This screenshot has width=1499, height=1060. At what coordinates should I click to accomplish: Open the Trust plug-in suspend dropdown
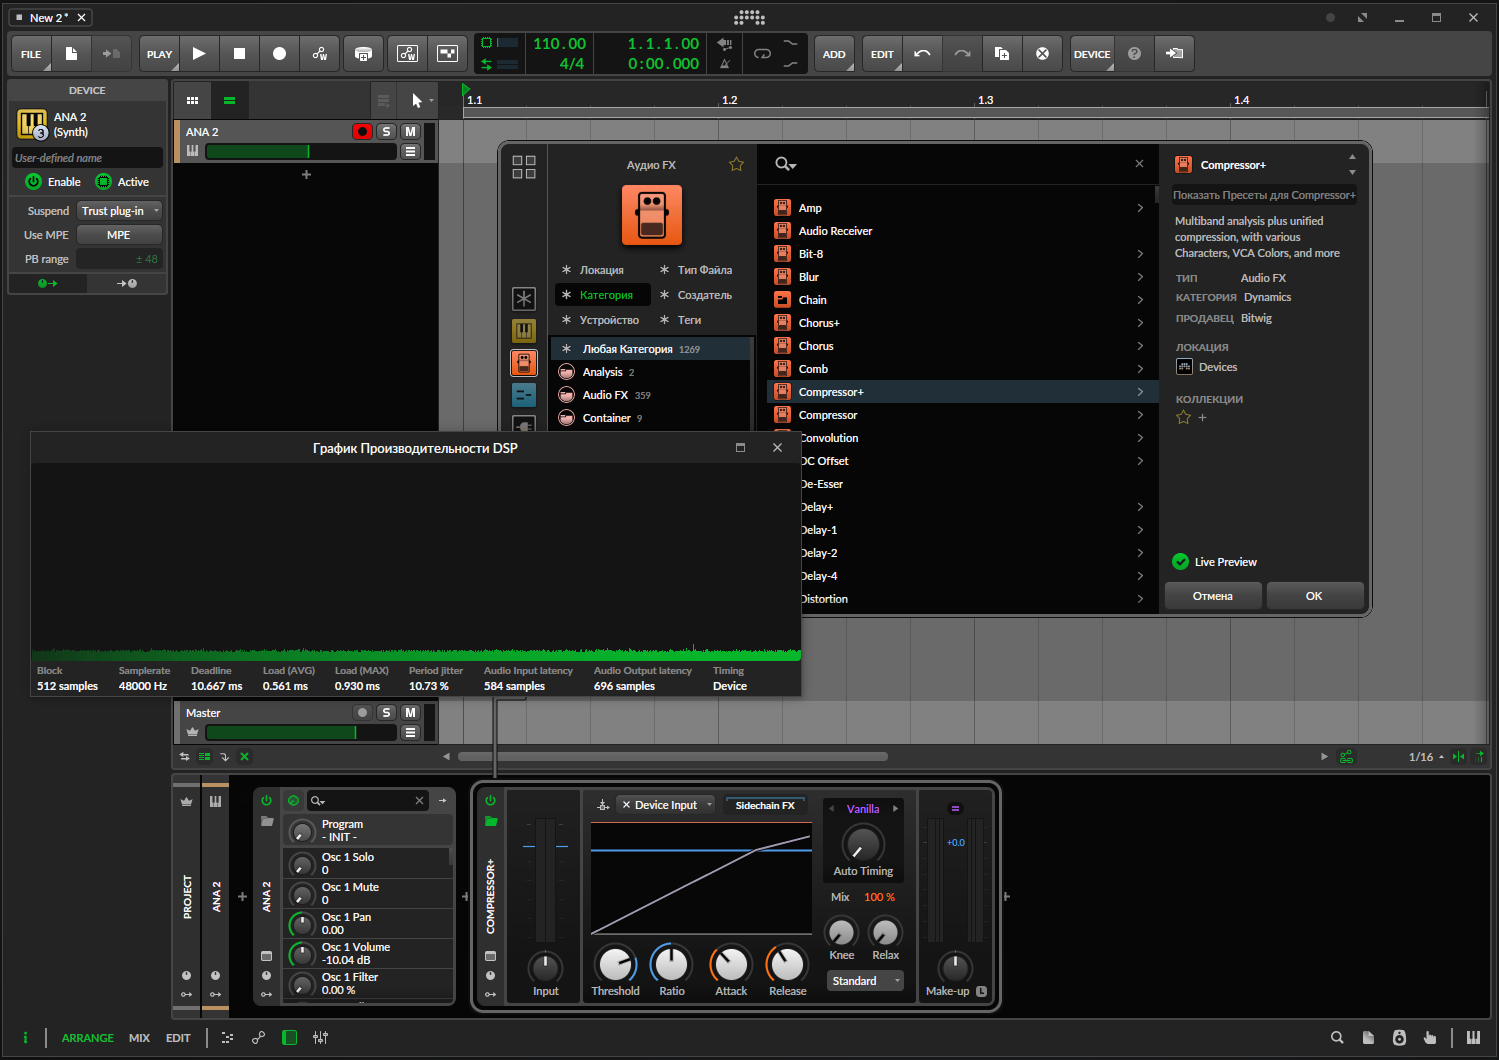120,211
